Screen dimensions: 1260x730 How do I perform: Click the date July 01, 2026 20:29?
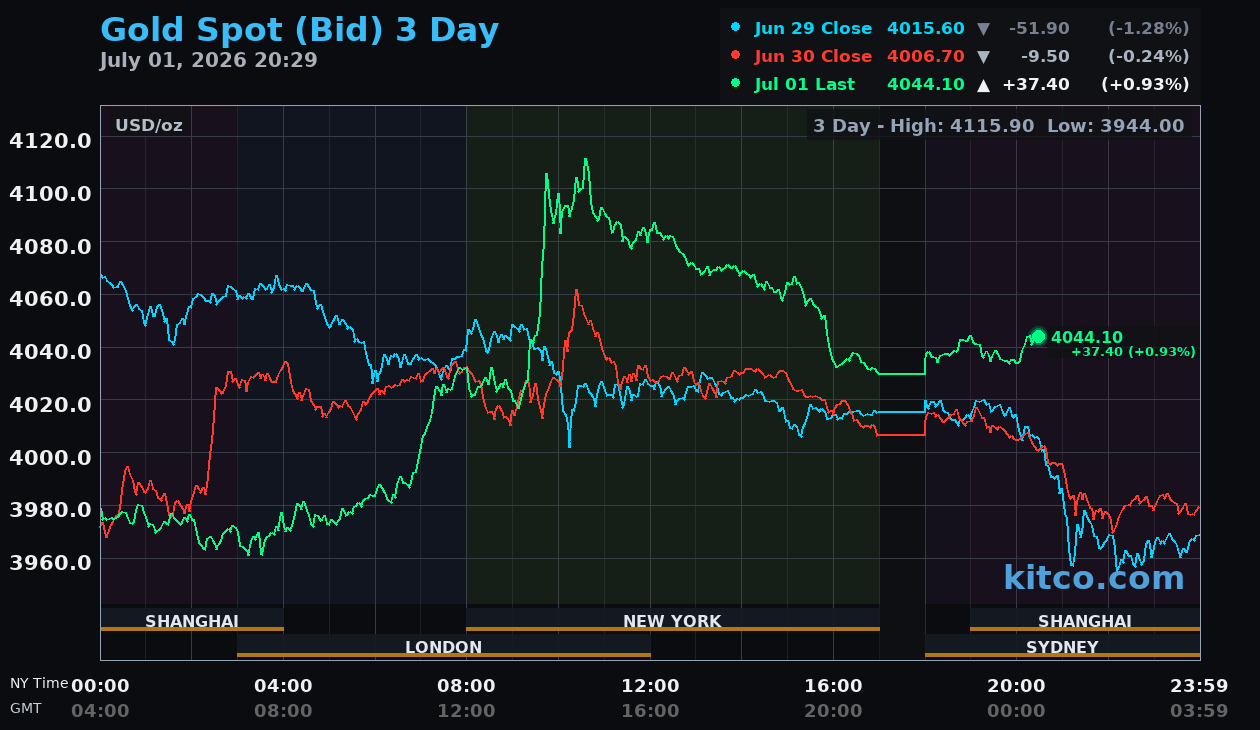click(x=208, y=60)
